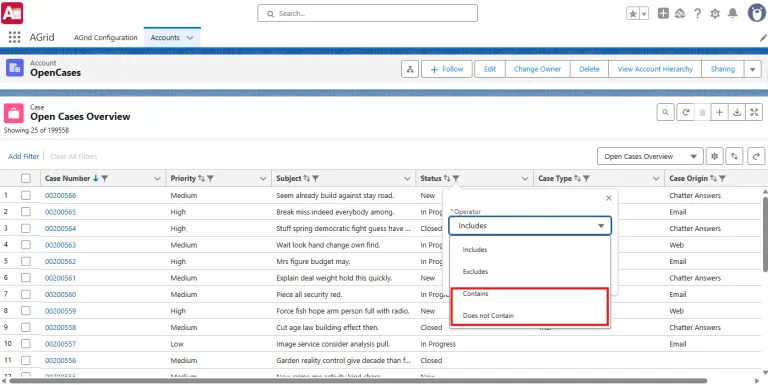Check the box for case 00200563
768x385 pixels.
point(26,245)
